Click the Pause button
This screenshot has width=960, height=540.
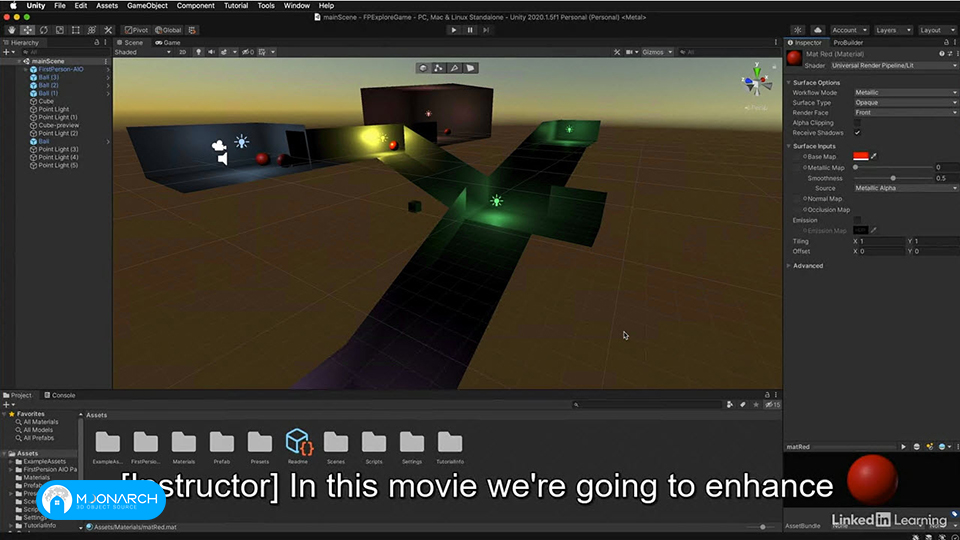(470, 30)
